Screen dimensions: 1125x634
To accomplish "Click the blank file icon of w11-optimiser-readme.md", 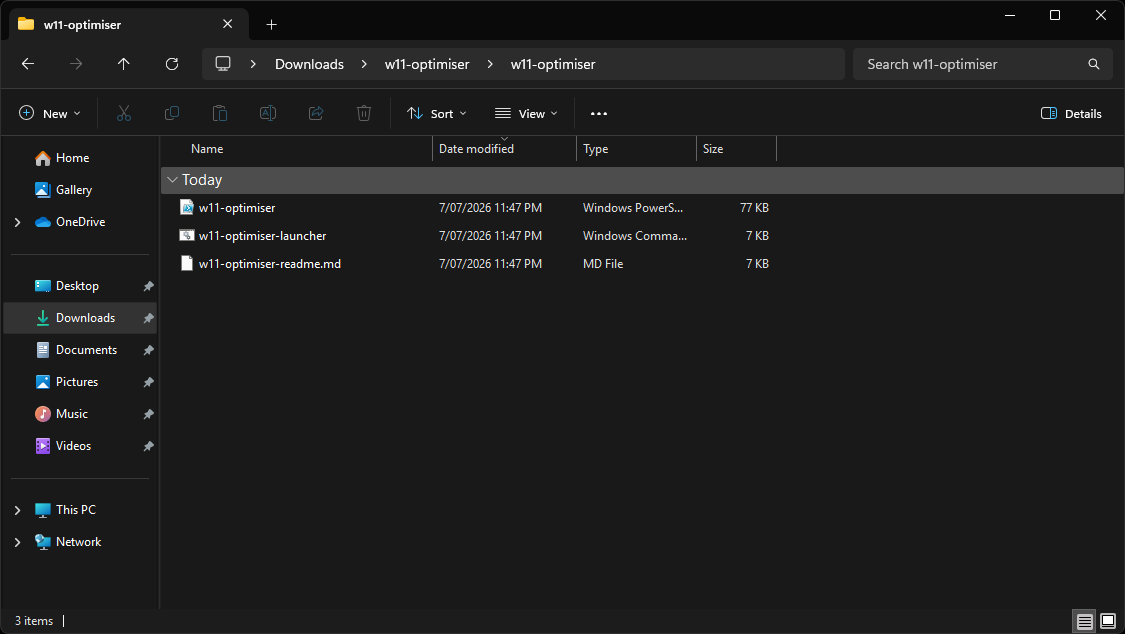I will 187,263.
